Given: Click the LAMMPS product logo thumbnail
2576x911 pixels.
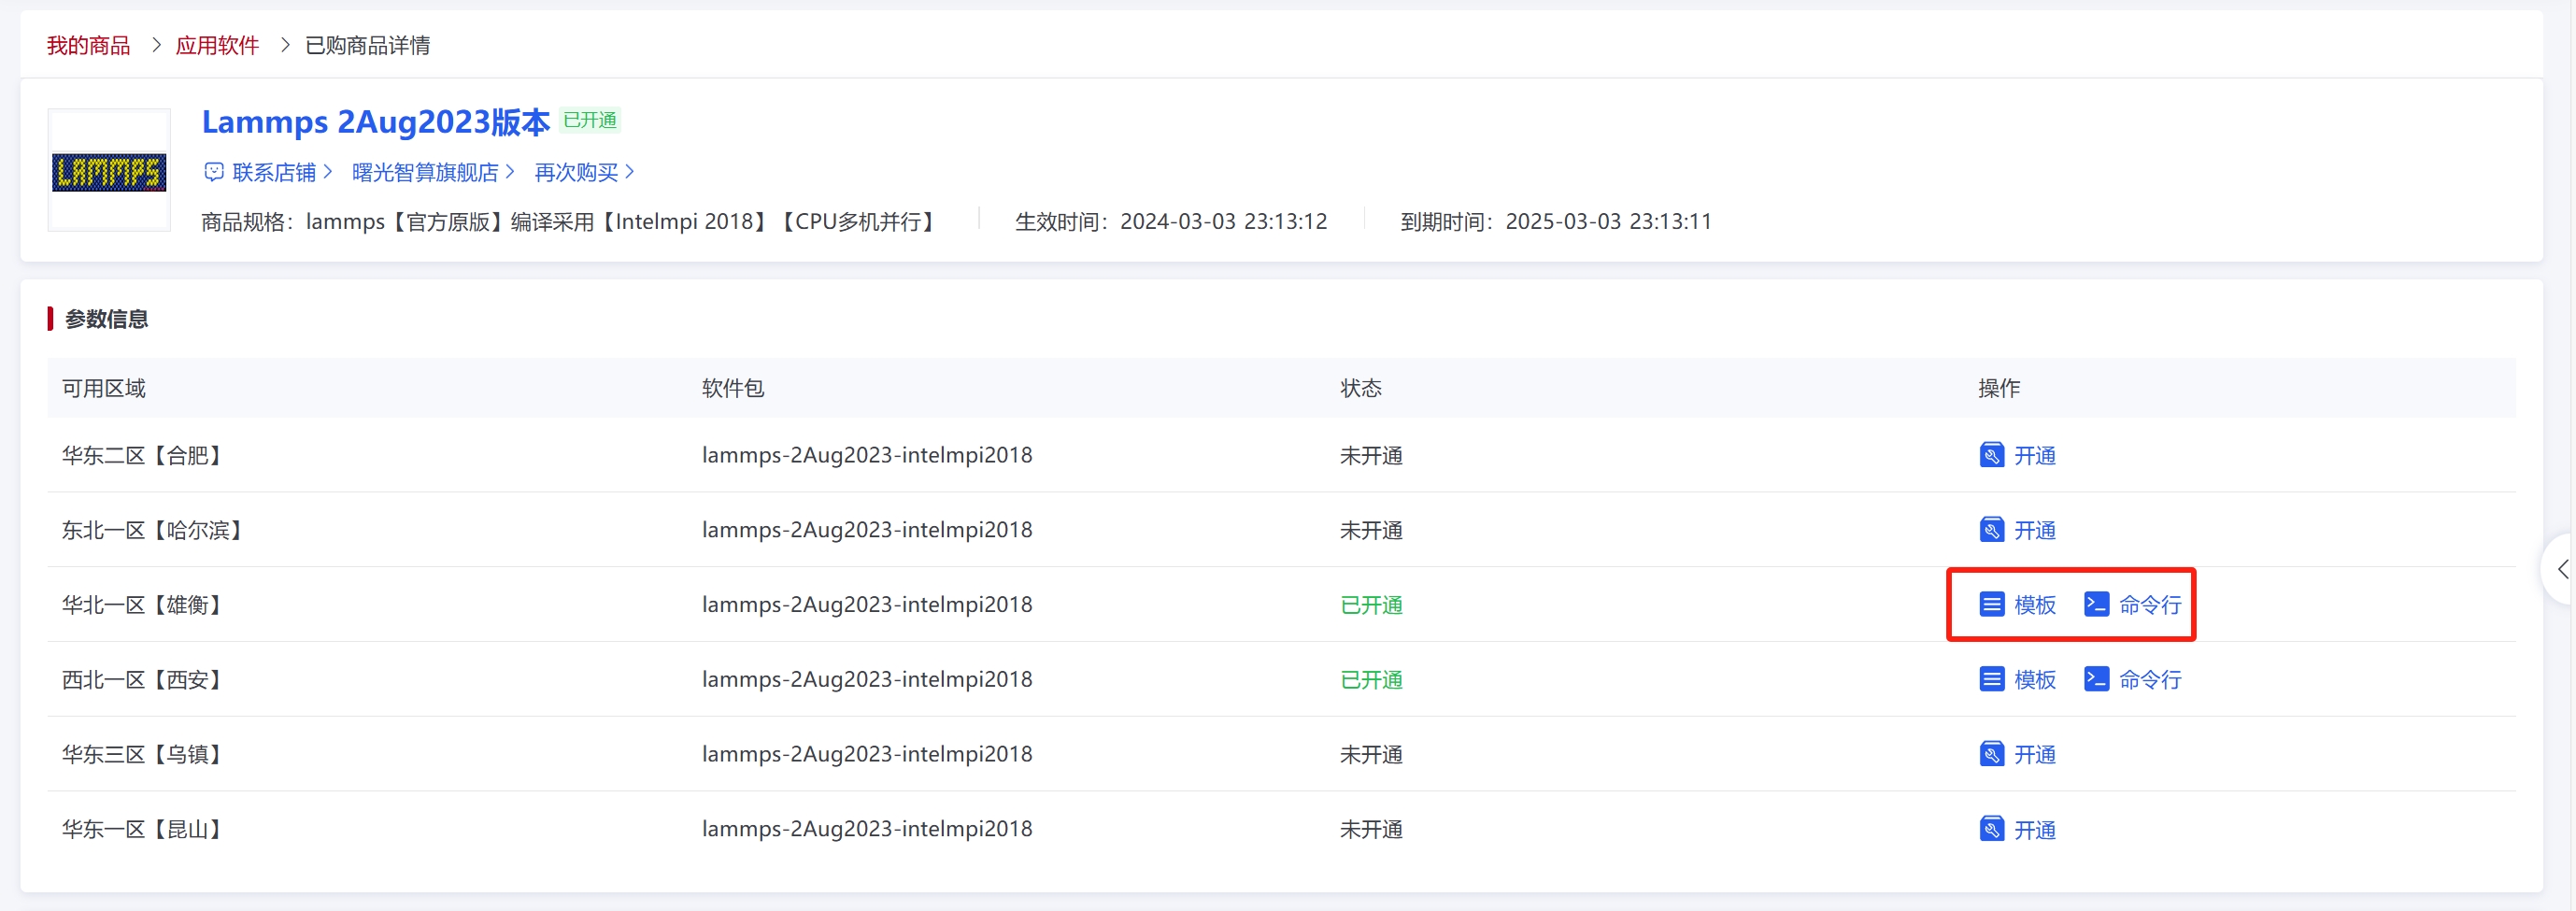Looking at the screenshot, I should [109, 172].
